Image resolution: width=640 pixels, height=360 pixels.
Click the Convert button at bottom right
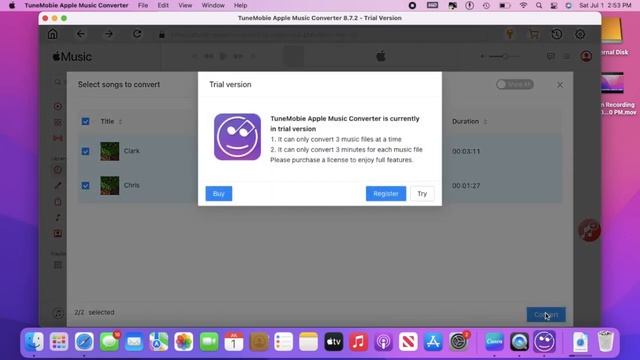click(x=546, y=315)
